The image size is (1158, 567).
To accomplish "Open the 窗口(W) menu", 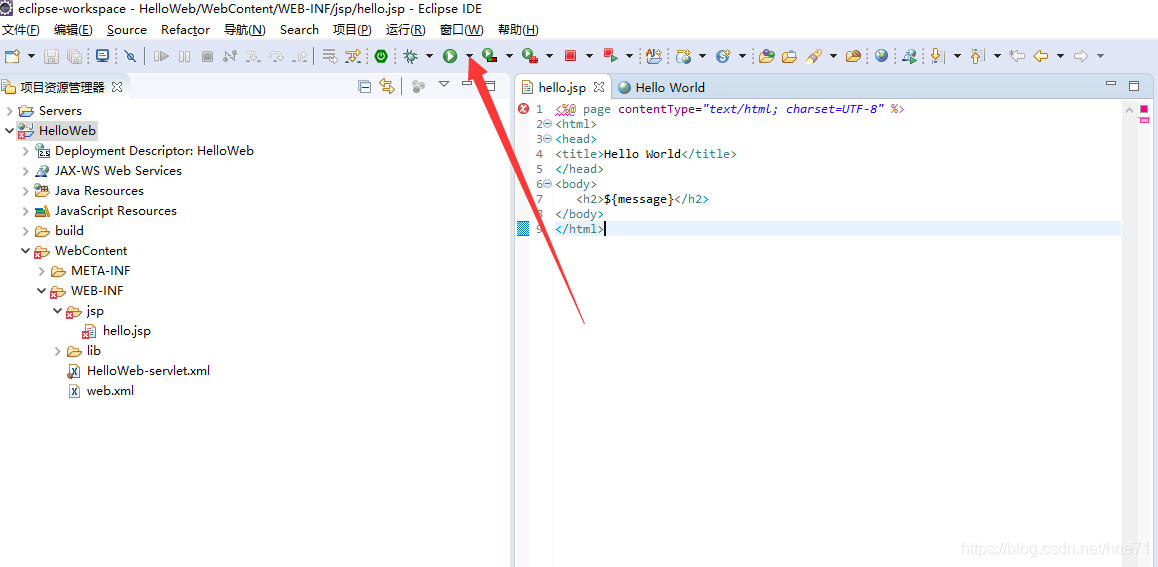I will pyautogui.click(x=462, y=30).
